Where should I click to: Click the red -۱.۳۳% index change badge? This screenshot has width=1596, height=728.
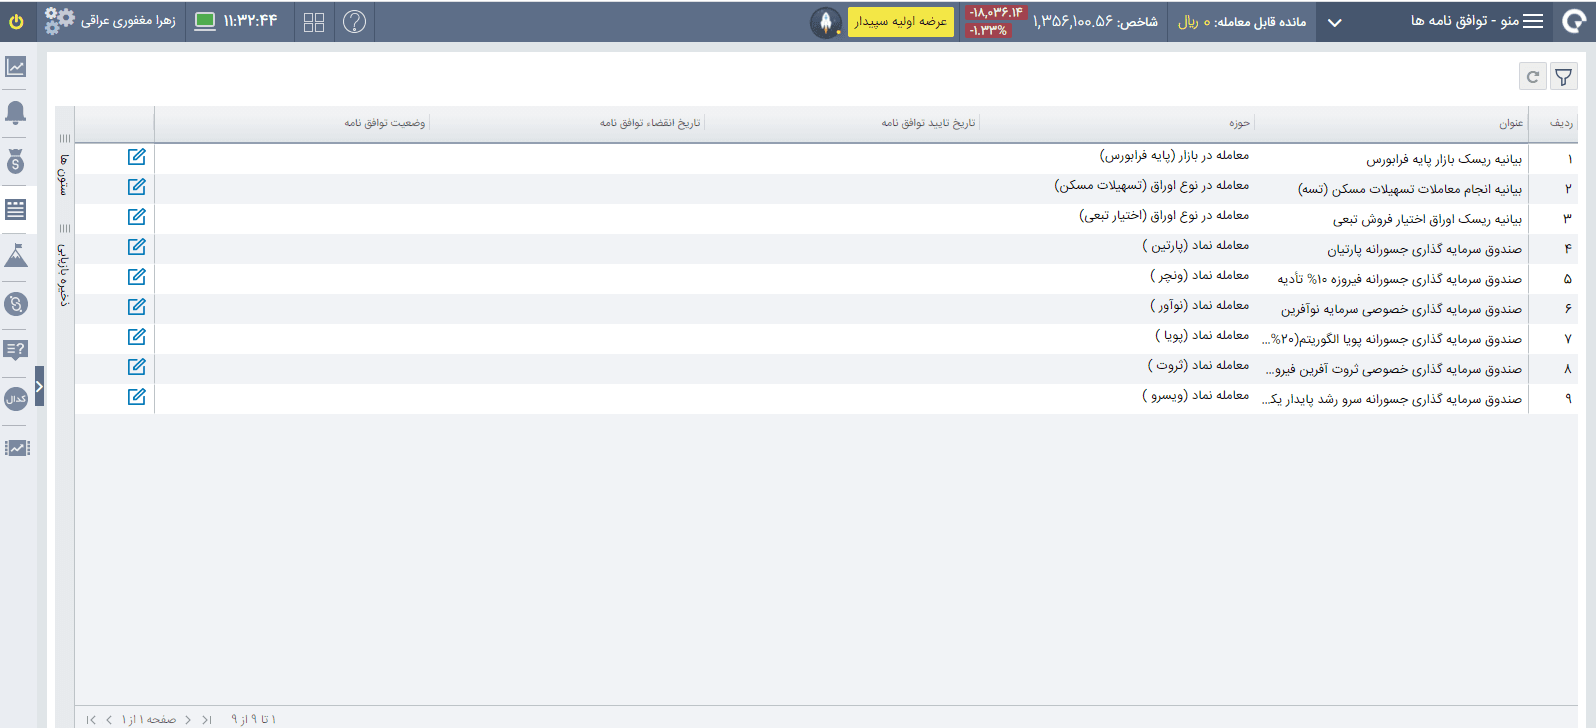[x=988, y=31]
